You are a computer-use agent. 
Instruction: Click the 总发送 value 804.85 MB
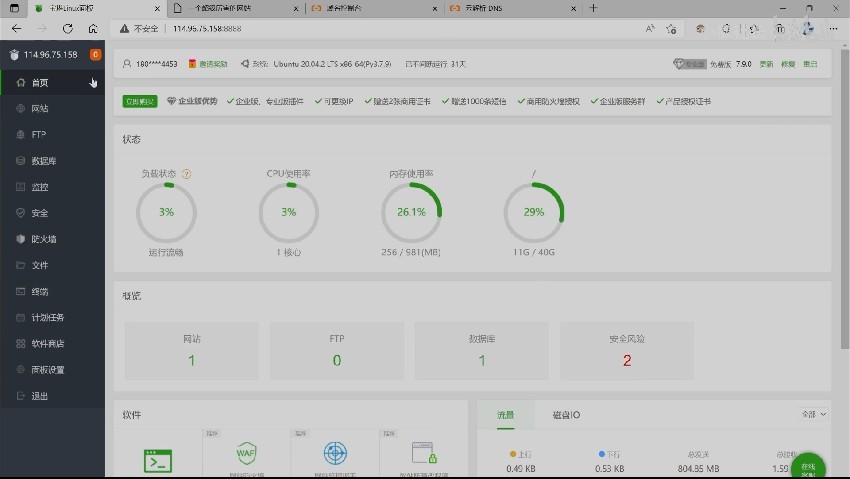click(x=698, y=469)
